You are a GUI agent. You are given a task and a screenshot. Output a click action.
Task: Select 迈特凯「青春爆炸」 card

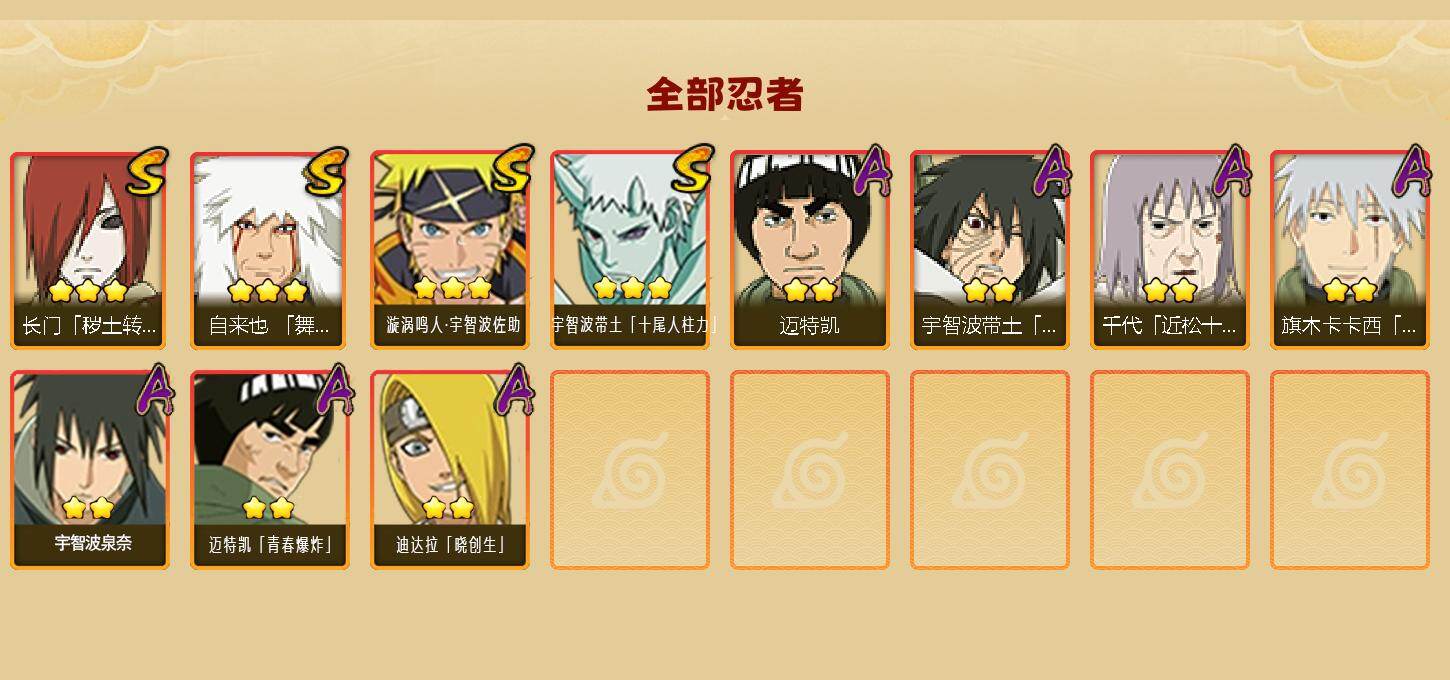tap(270, 470)
